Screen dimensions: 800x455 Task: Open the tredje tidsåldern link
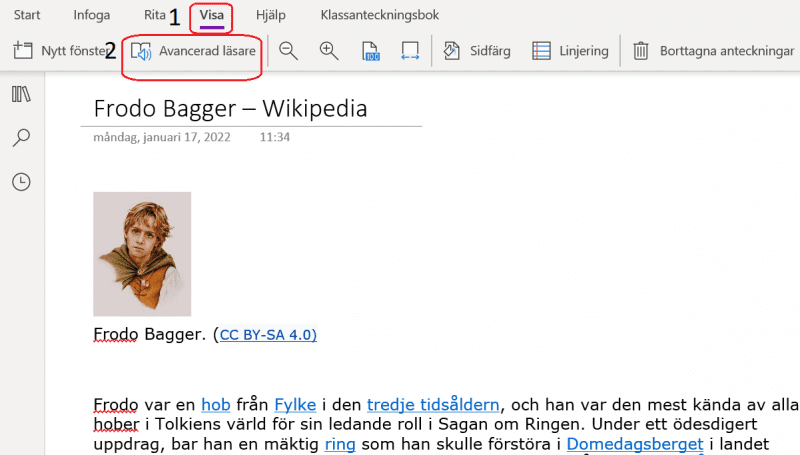point(433,405)
